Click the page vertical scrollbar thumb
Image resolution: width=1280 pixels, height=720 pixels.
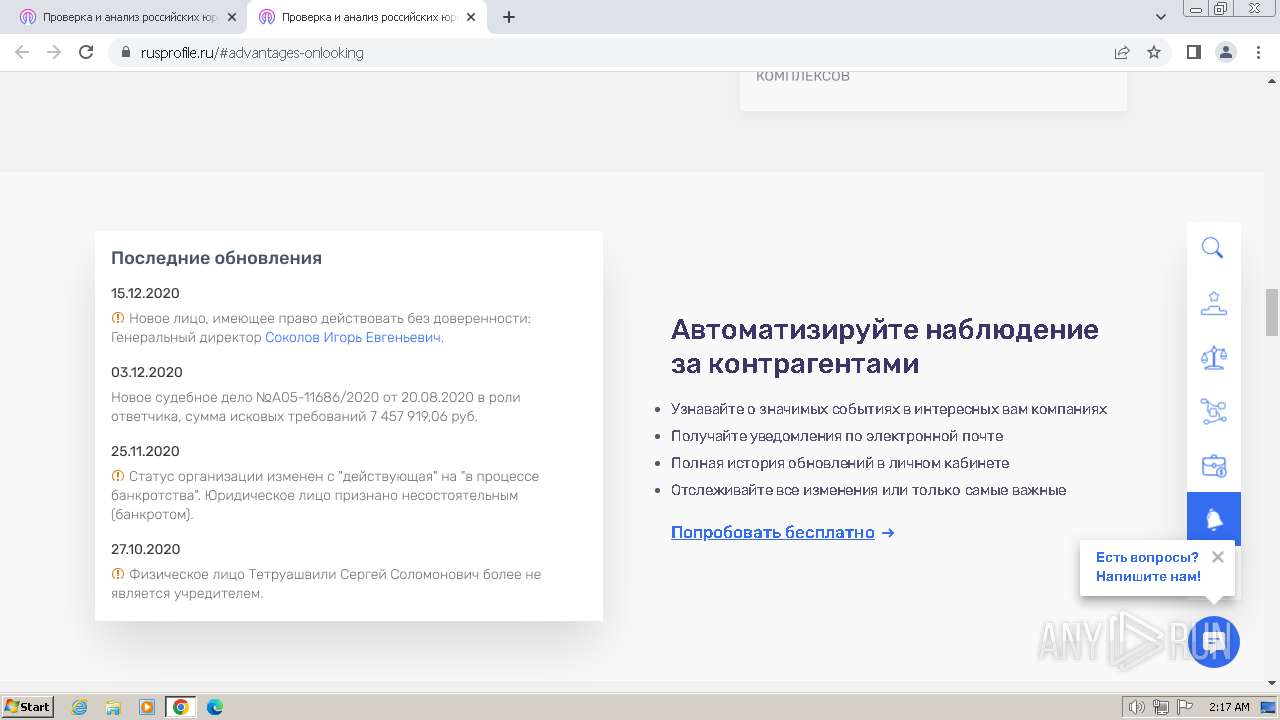1272,312
